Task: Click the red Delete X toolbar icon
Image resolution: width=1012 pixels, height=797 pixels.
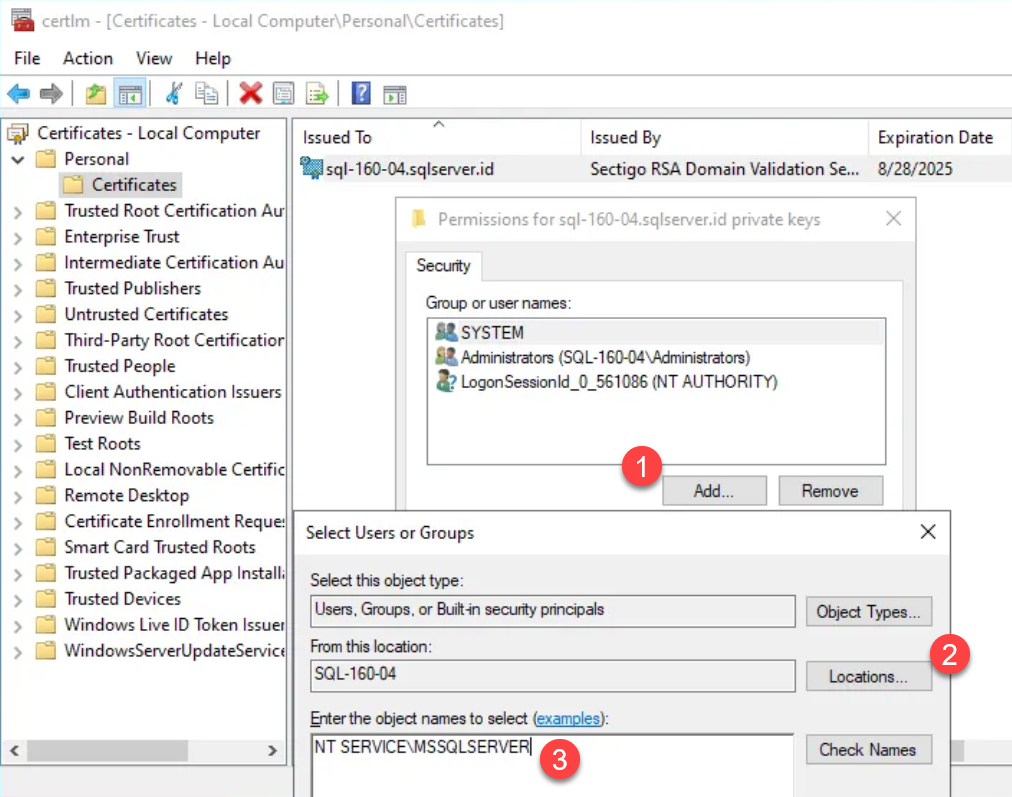Action: 249,93
